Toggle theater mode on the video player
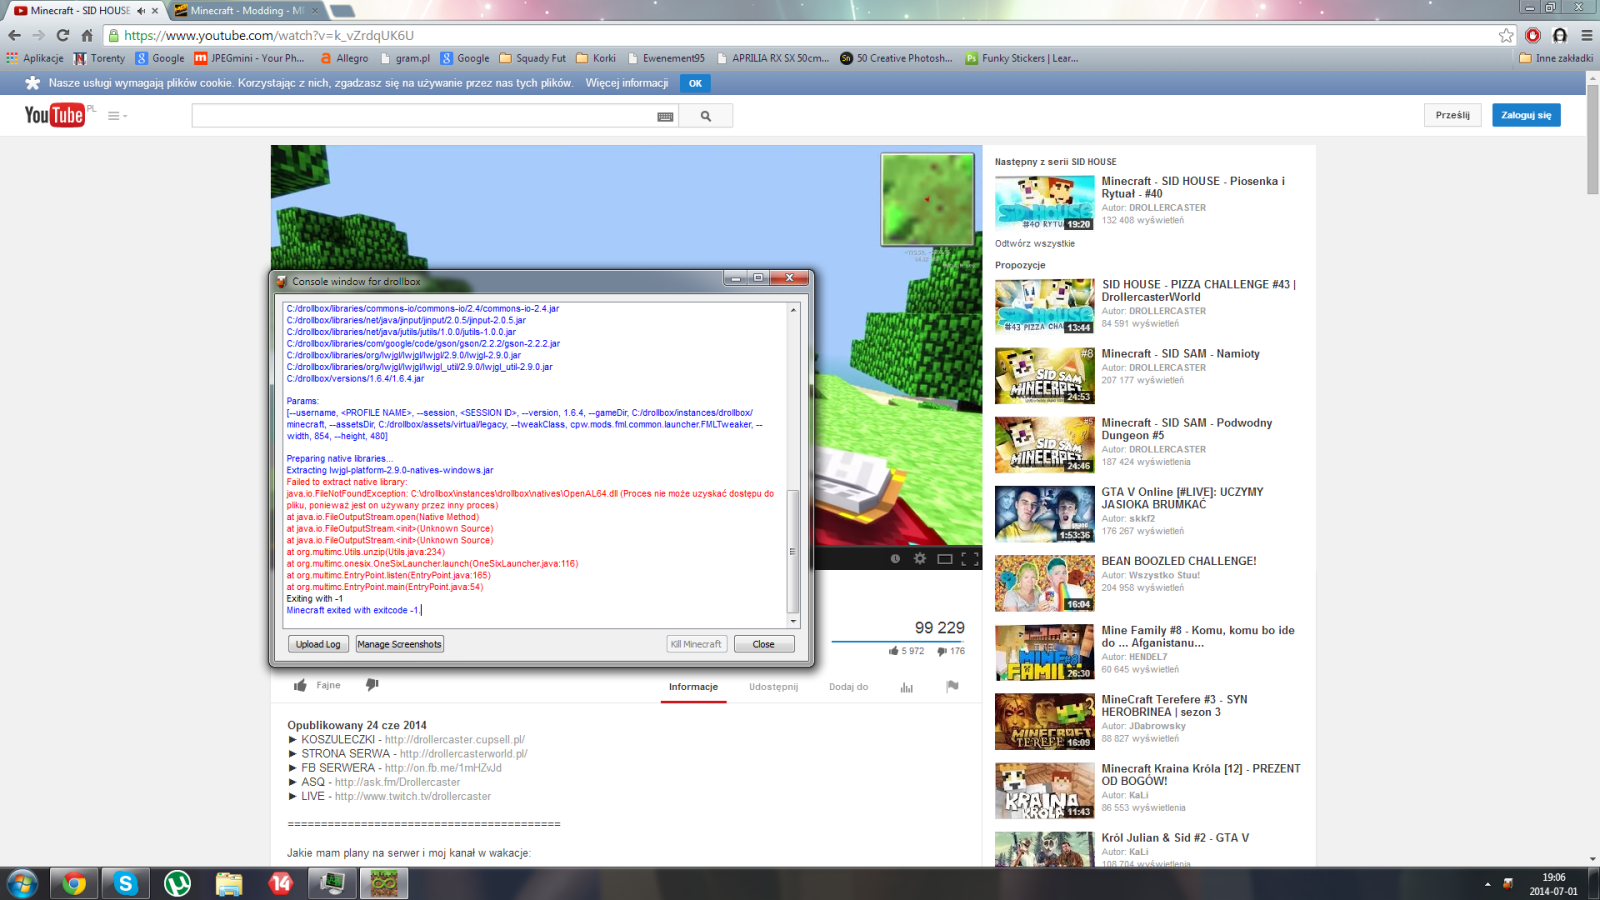Screen dimensions: 1600x900 tap(944, 558)
